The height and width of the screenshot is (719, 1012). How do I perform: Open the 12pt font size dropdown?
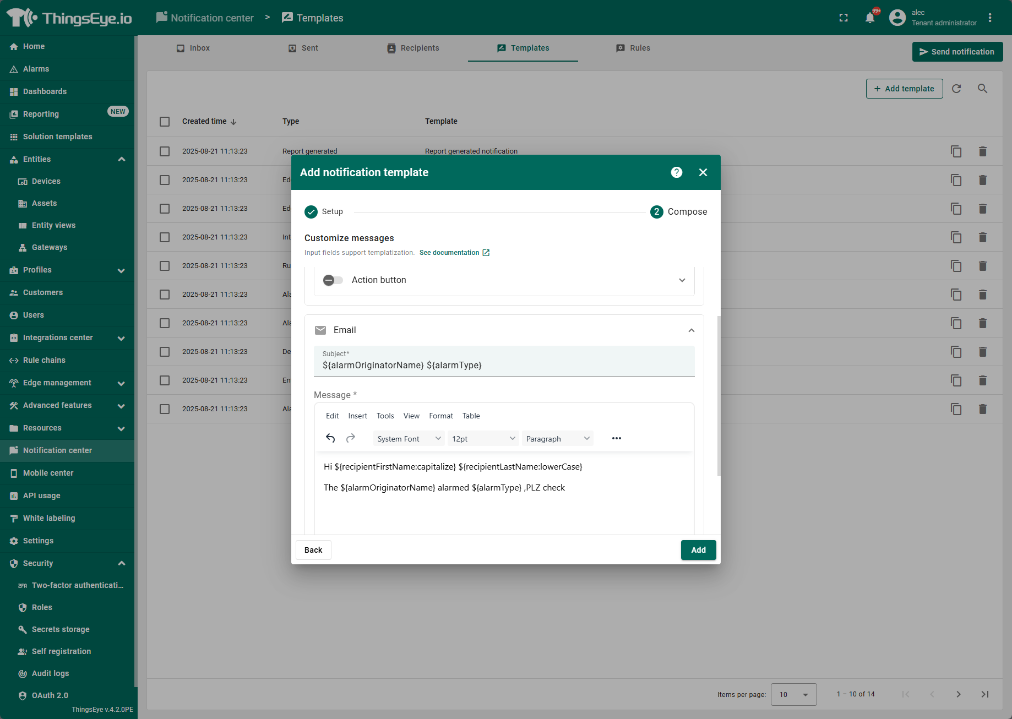point(483,439)
